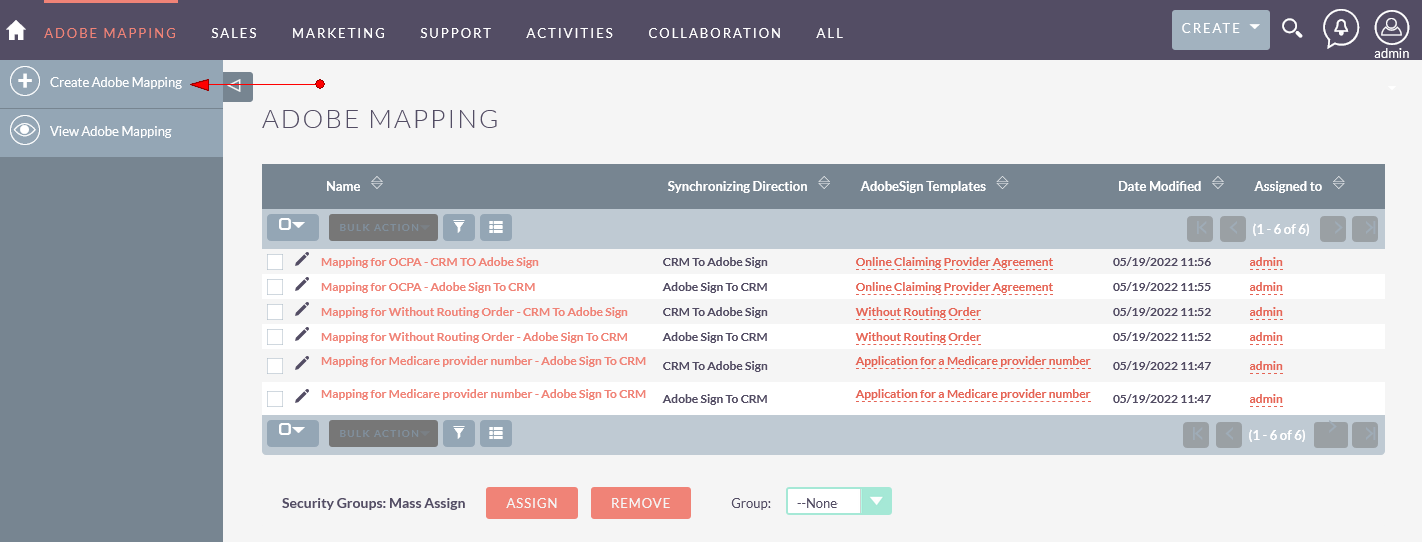Tick checkbox in the 05/19/2022 11:47 CRM To Adobe Sign row

[x=275, y=366]
